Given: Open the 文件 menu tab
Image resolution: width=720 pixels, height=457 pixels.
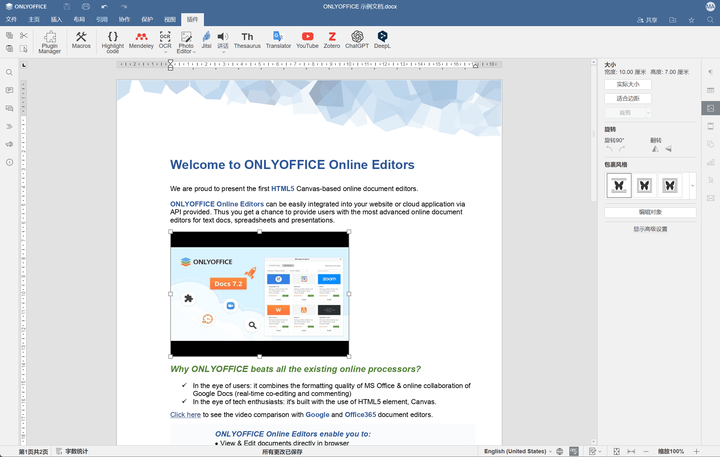Looking at the screenshot, I should [x=11, y=19].
